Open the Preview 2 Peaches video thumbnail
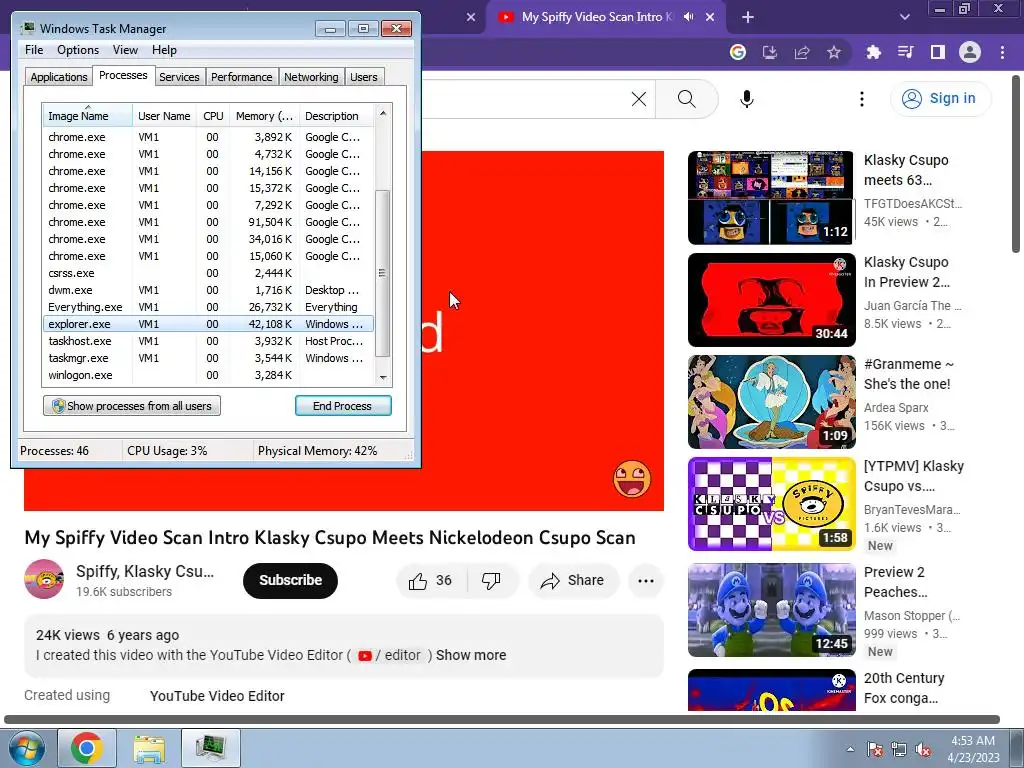This screenshot has width=1024, height=768. pos(771,610)
